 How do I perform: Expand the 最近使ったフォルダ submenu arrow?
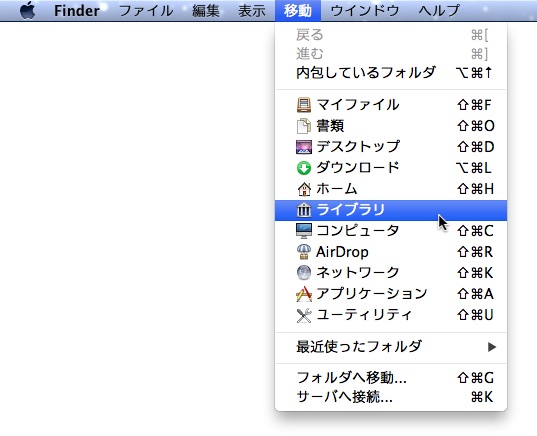[492, 347]
